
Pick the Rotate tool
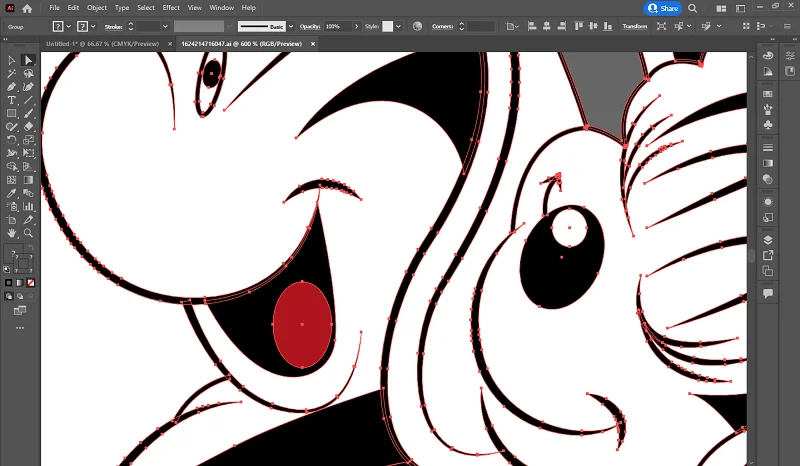11,140
